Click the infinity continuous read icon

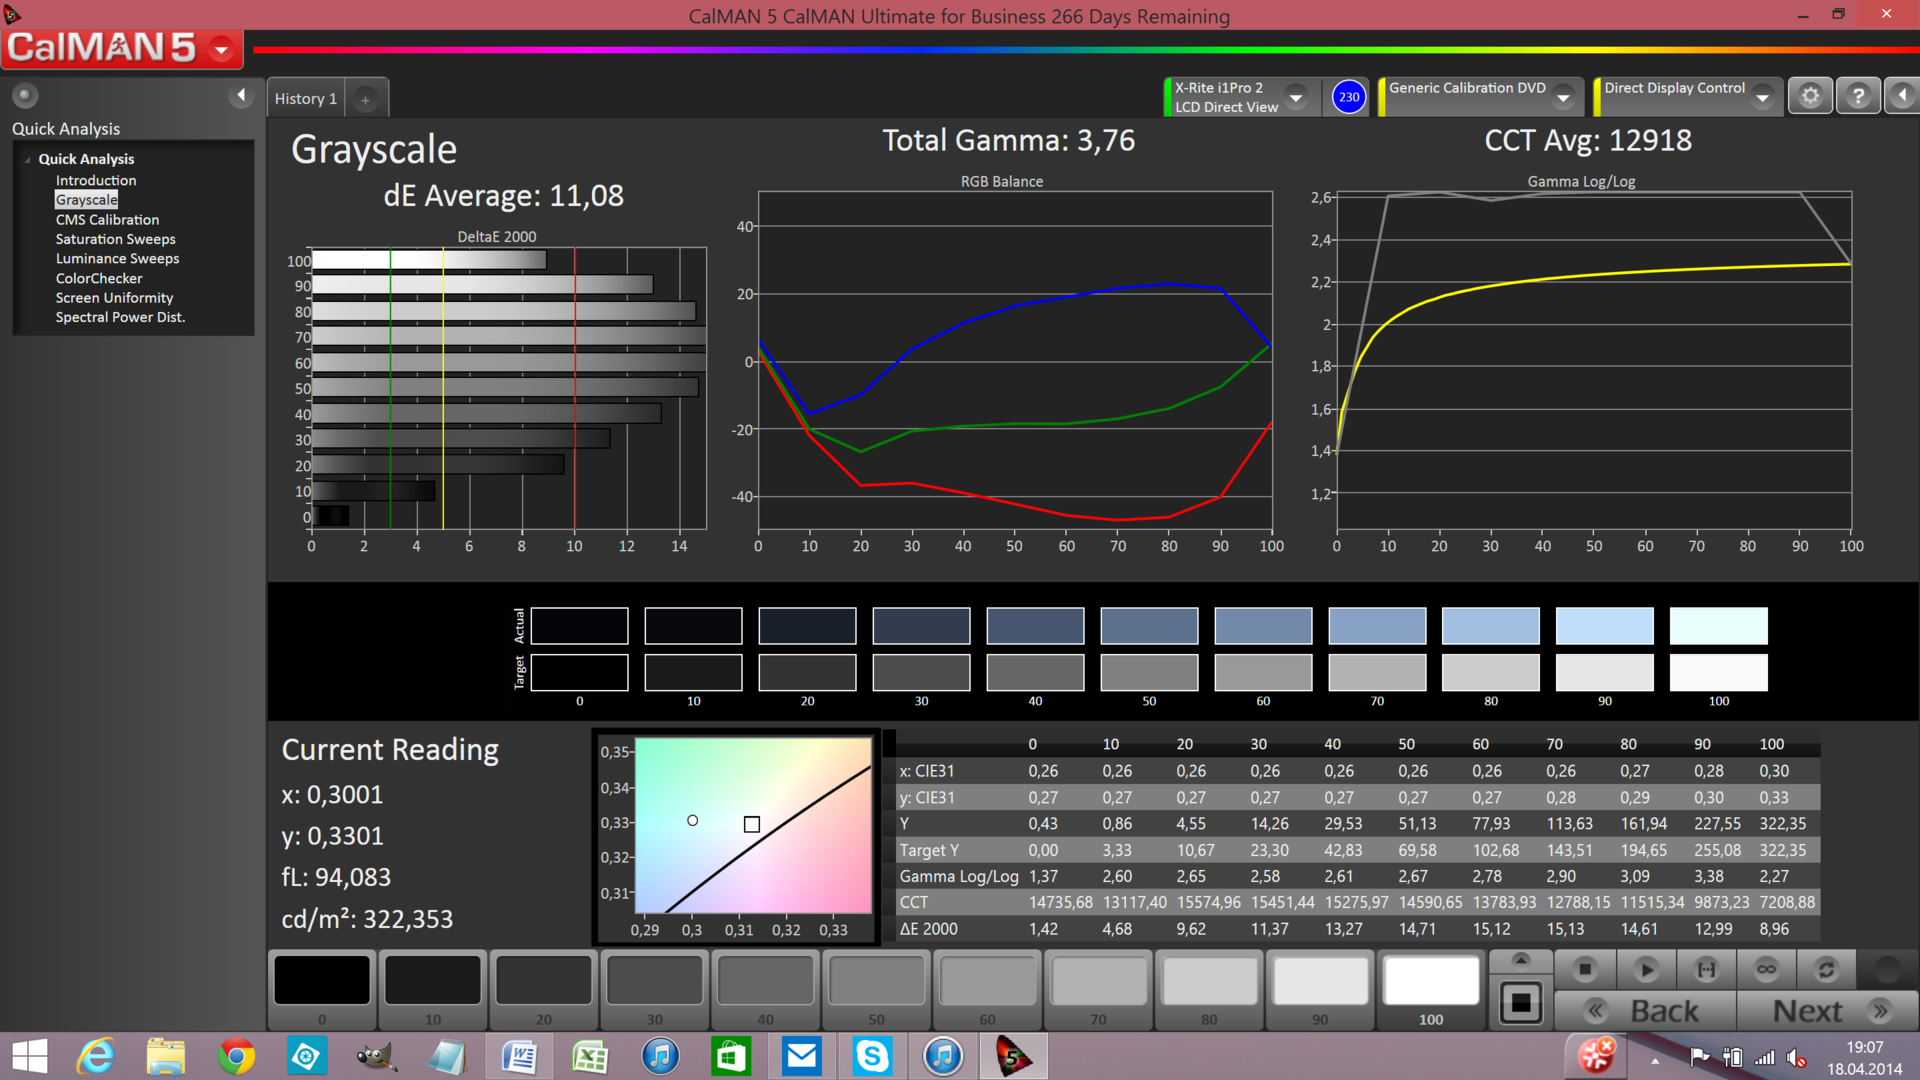1766,969
